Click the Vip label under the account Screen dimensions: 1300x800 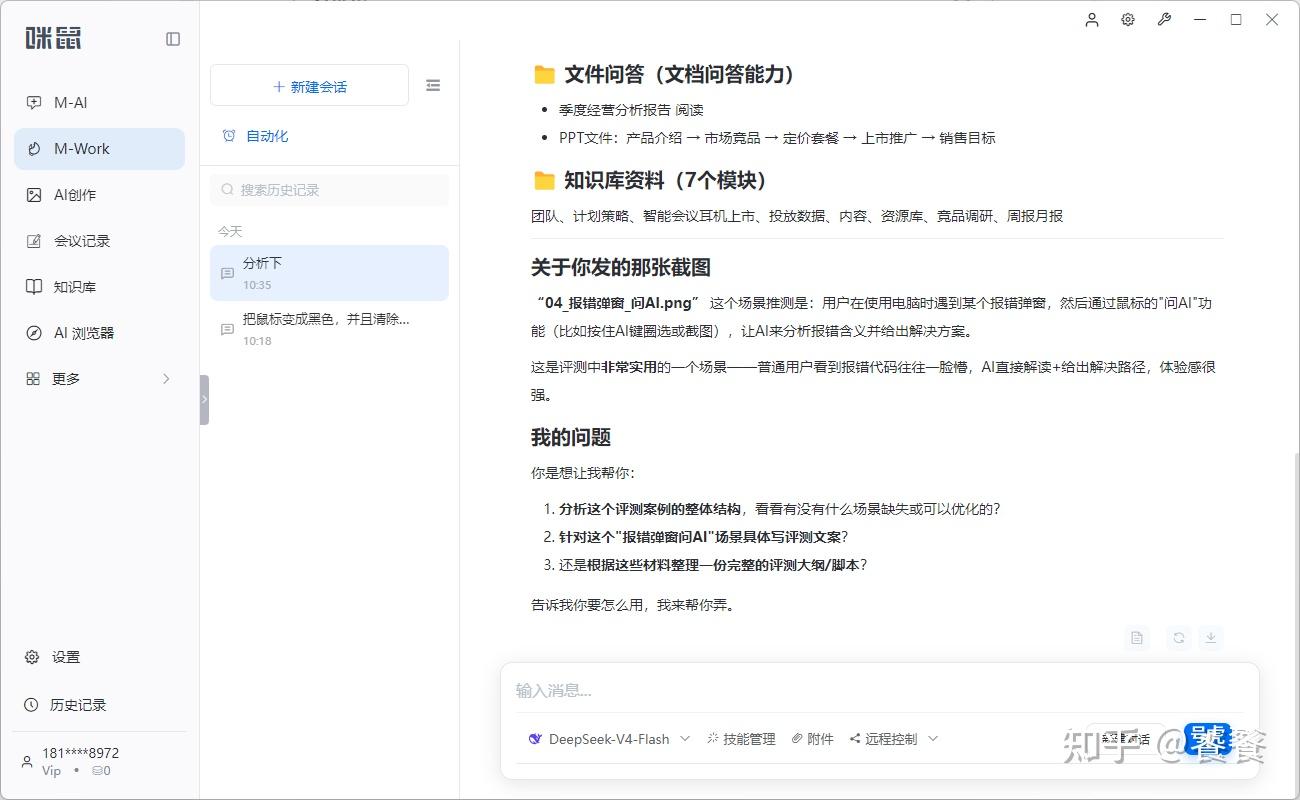tap(52, 771)
